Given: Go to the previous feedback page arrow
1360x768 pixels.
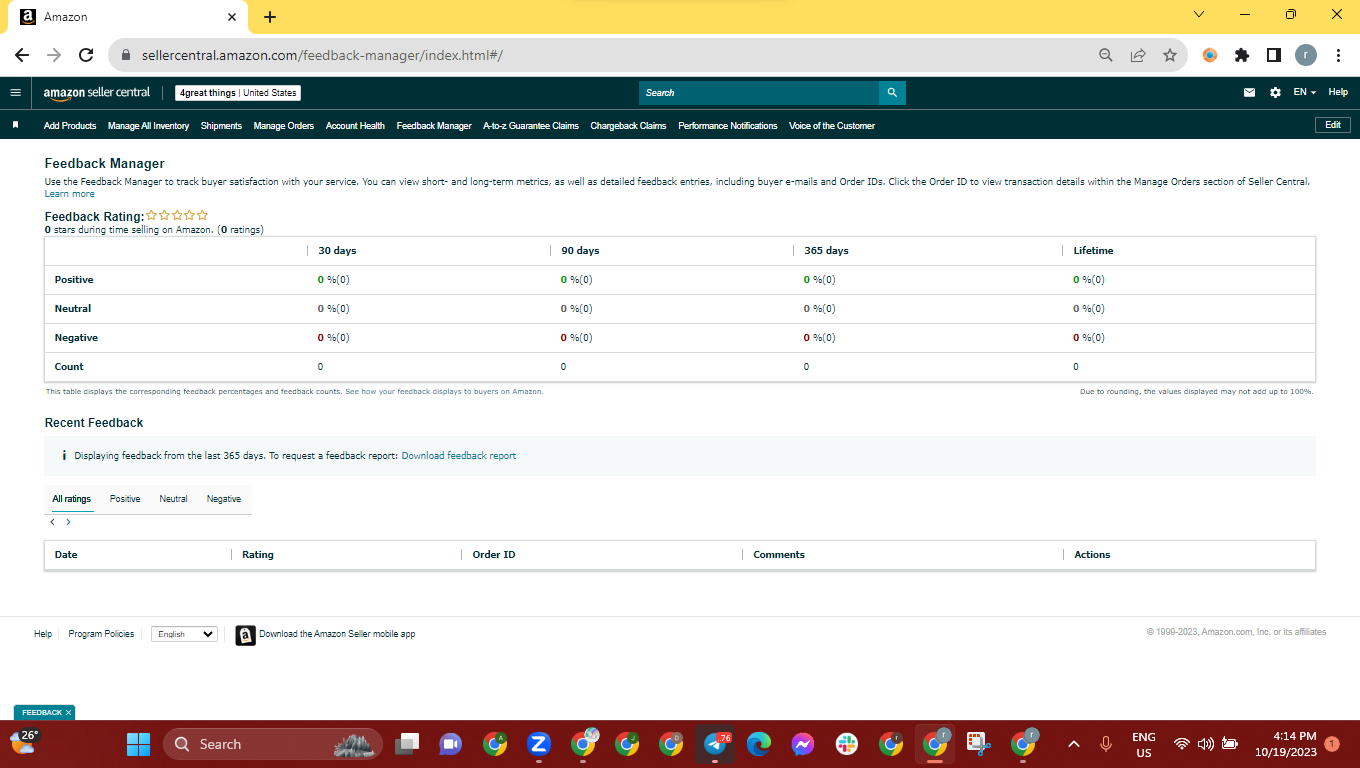Looking at the screenshot, I should pos(52,522).
